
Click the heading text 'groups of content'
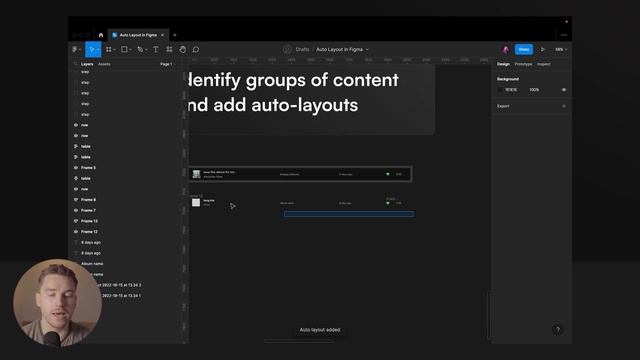(322, 80)
